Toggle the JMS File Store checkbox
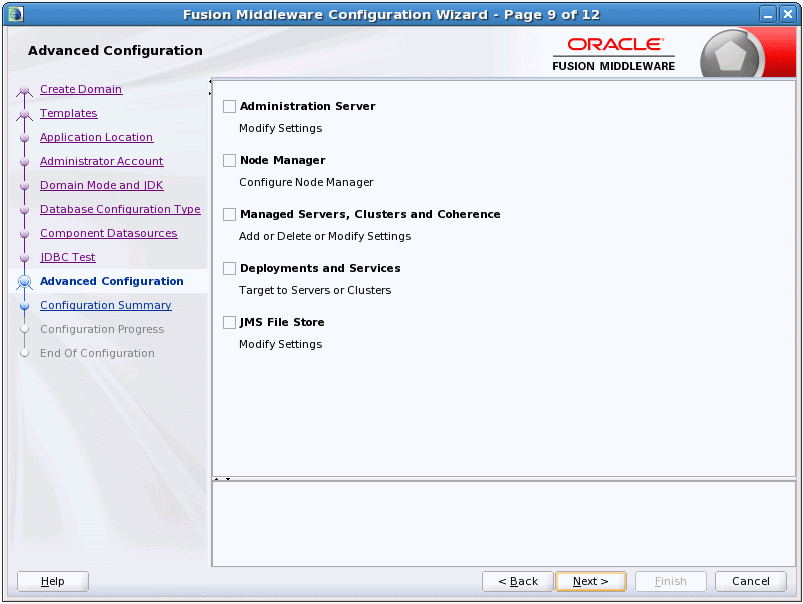Viewport: 803px width, 604px height. 229,322
